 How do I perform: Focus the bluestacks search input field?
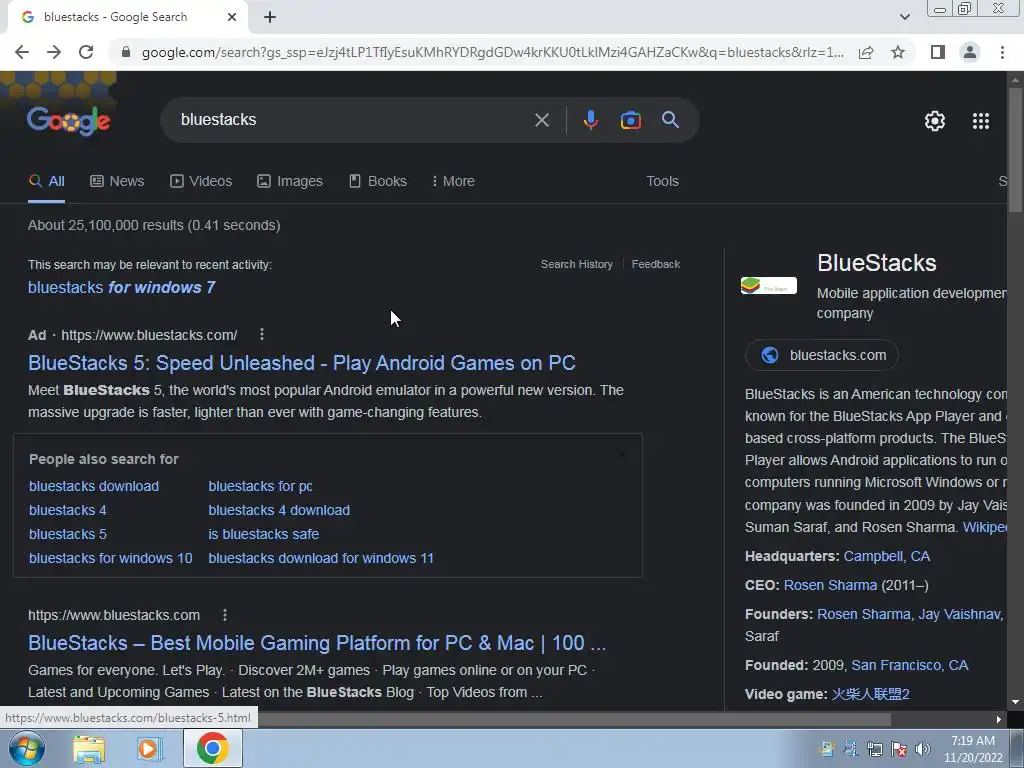click(353, 120)
